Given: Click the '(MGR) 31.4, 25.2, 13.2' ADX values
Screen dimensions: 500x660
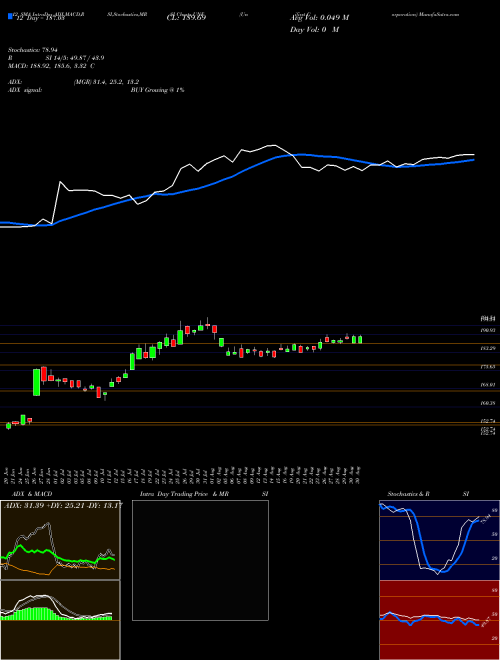Looking at the screenshot, I should 106,82.
